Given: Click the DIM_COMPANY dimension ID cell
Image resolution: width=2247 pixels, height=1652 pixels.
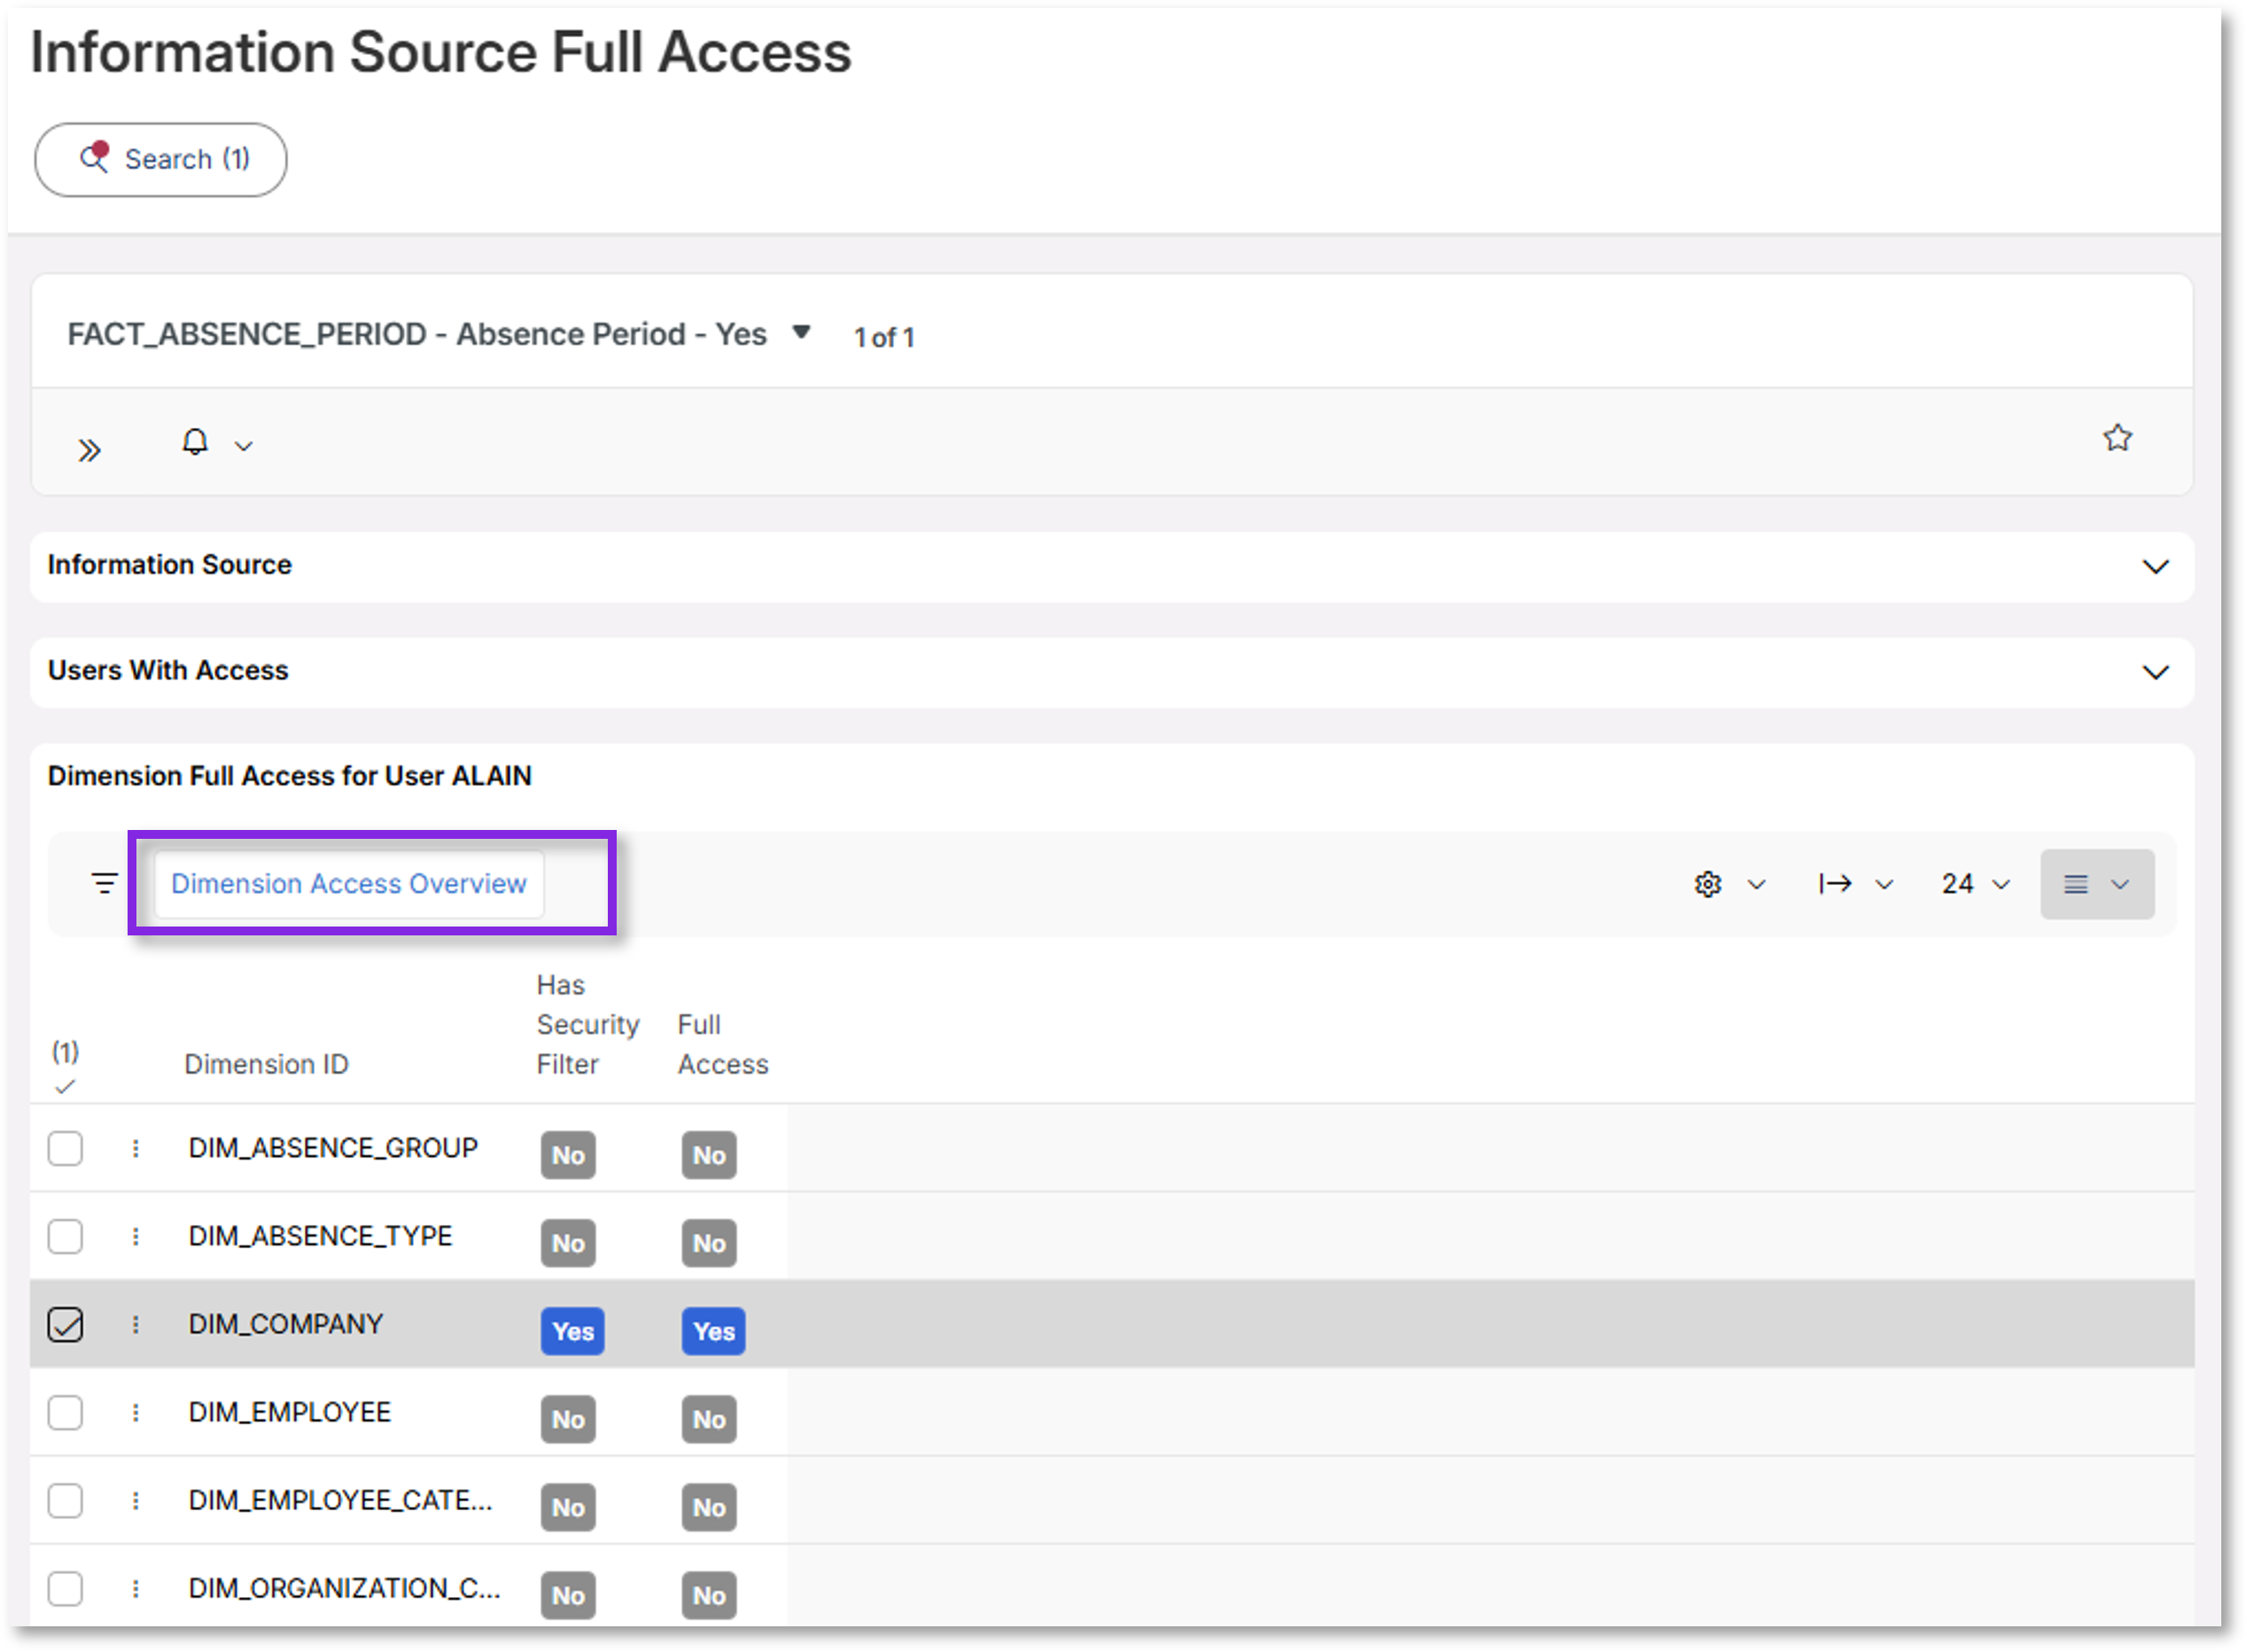Looking at the screenshot, I should [285, 1324].
